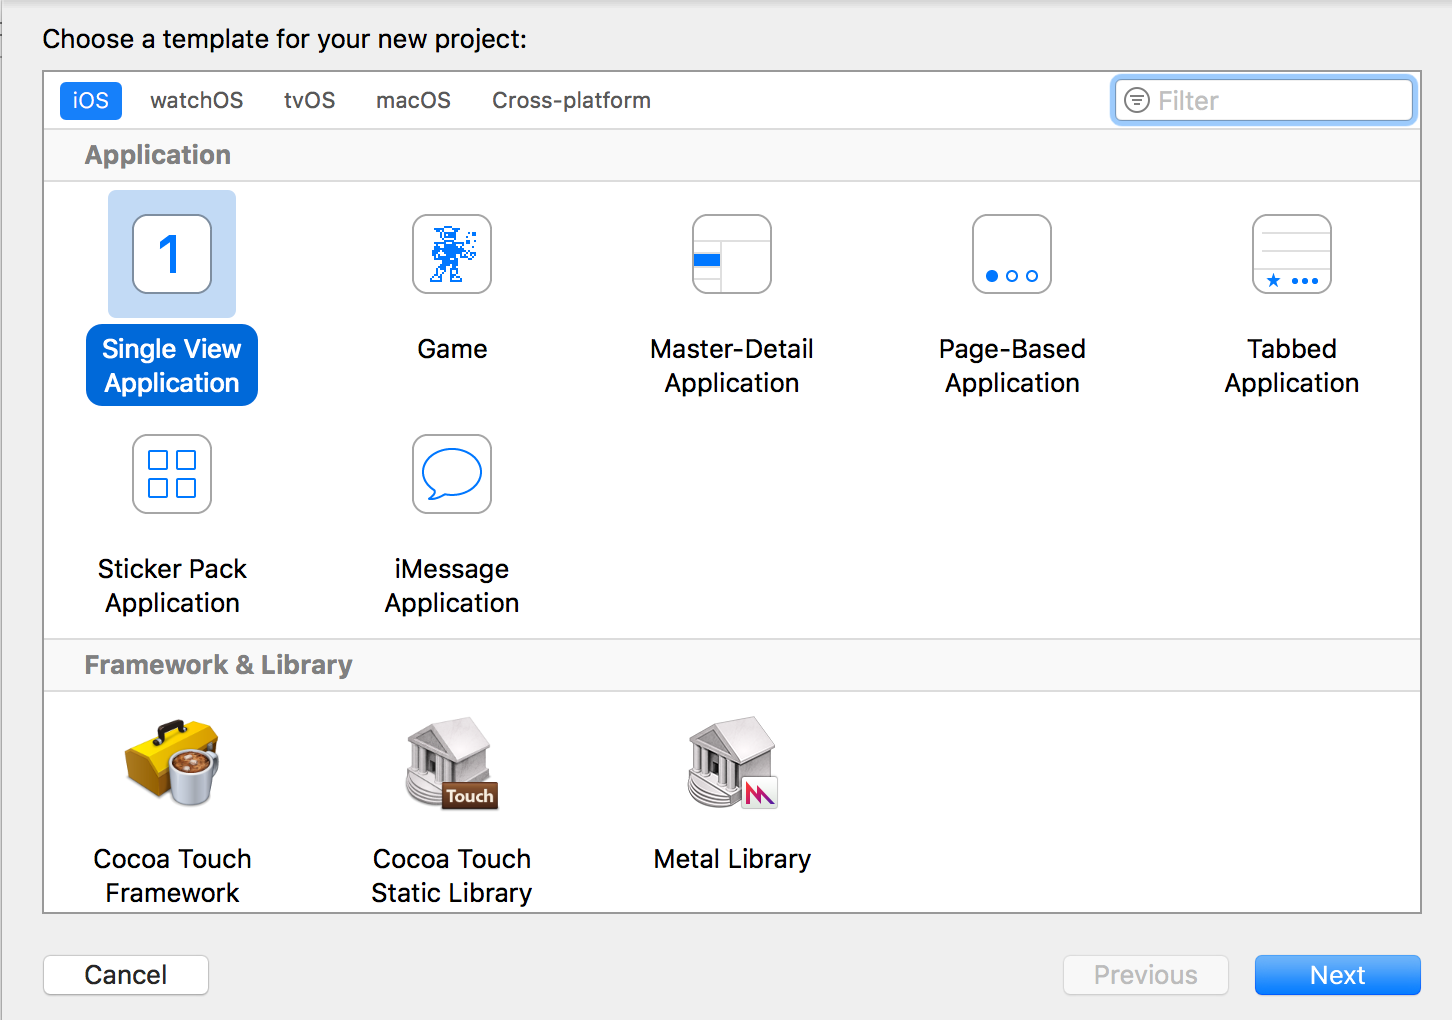Click the filter icon in the search field
This screenshot has width=1452, height=1020.
pyautogui.click(x=1137, y=100)
